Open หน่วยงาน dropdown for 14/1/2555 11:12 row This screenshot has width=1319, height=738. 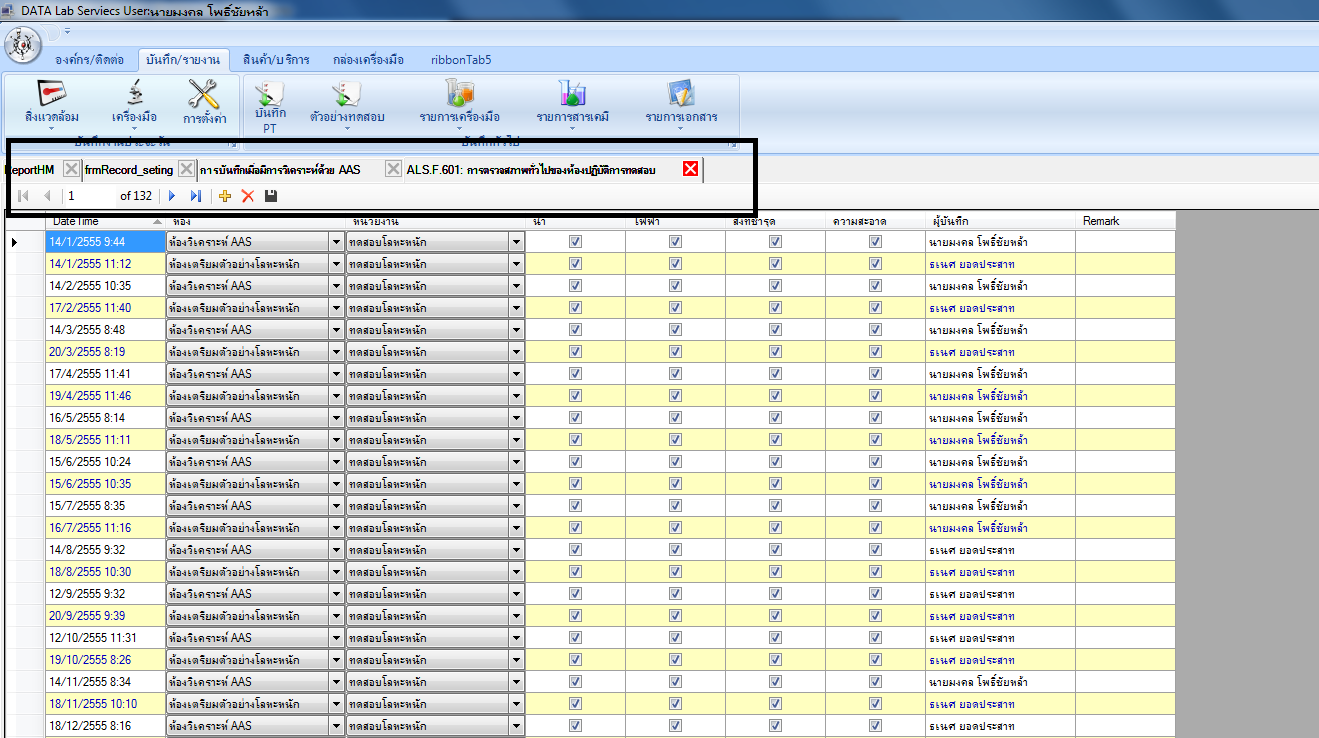point(516,264)
